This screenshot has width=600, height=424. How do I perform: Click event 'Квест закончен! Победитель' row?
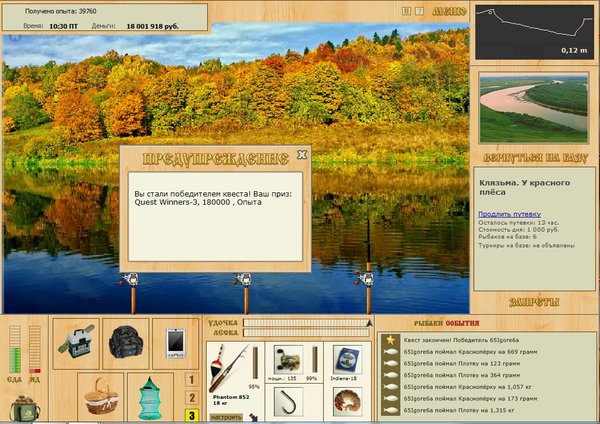tap(461, 340)
